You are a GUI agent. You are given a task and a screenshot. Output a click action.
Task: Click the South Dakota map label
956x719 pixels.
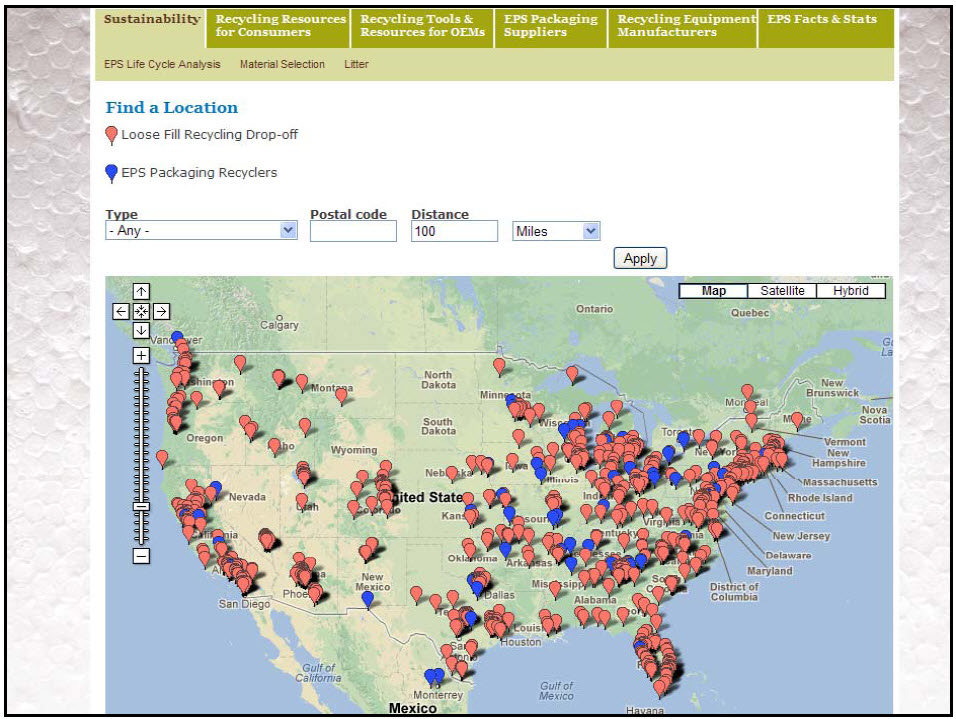coord(438,426)
